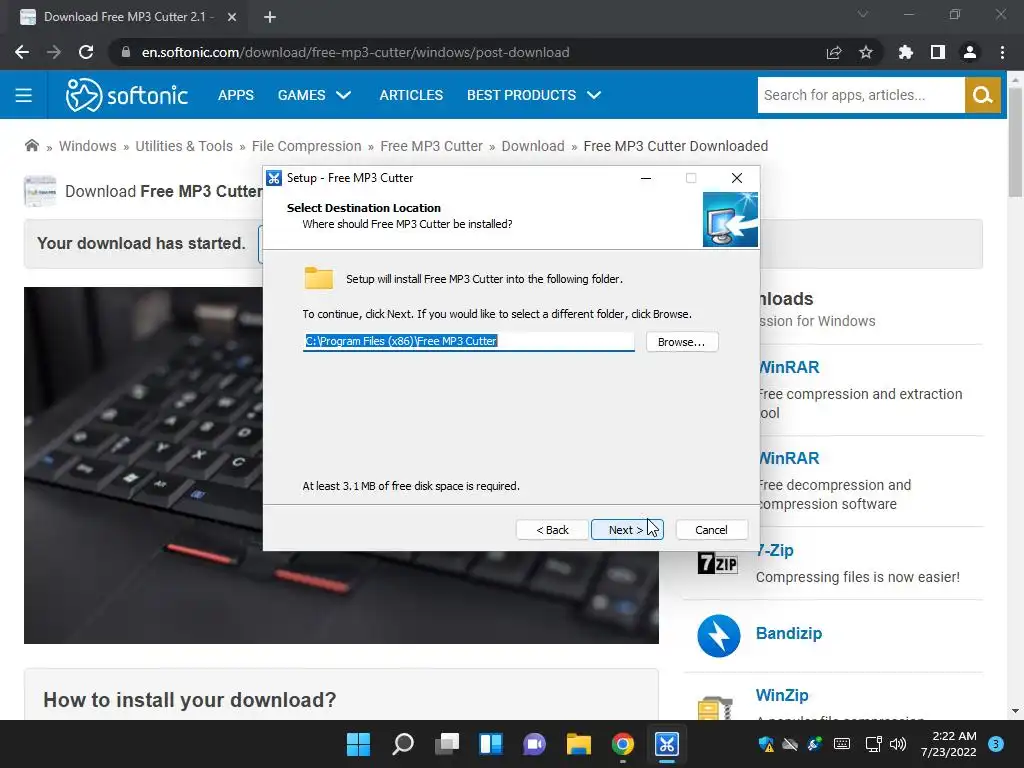Cancel the Free MP3 Cutter setup
Screen dimensions: 1024x768
(x=711, y=530)
